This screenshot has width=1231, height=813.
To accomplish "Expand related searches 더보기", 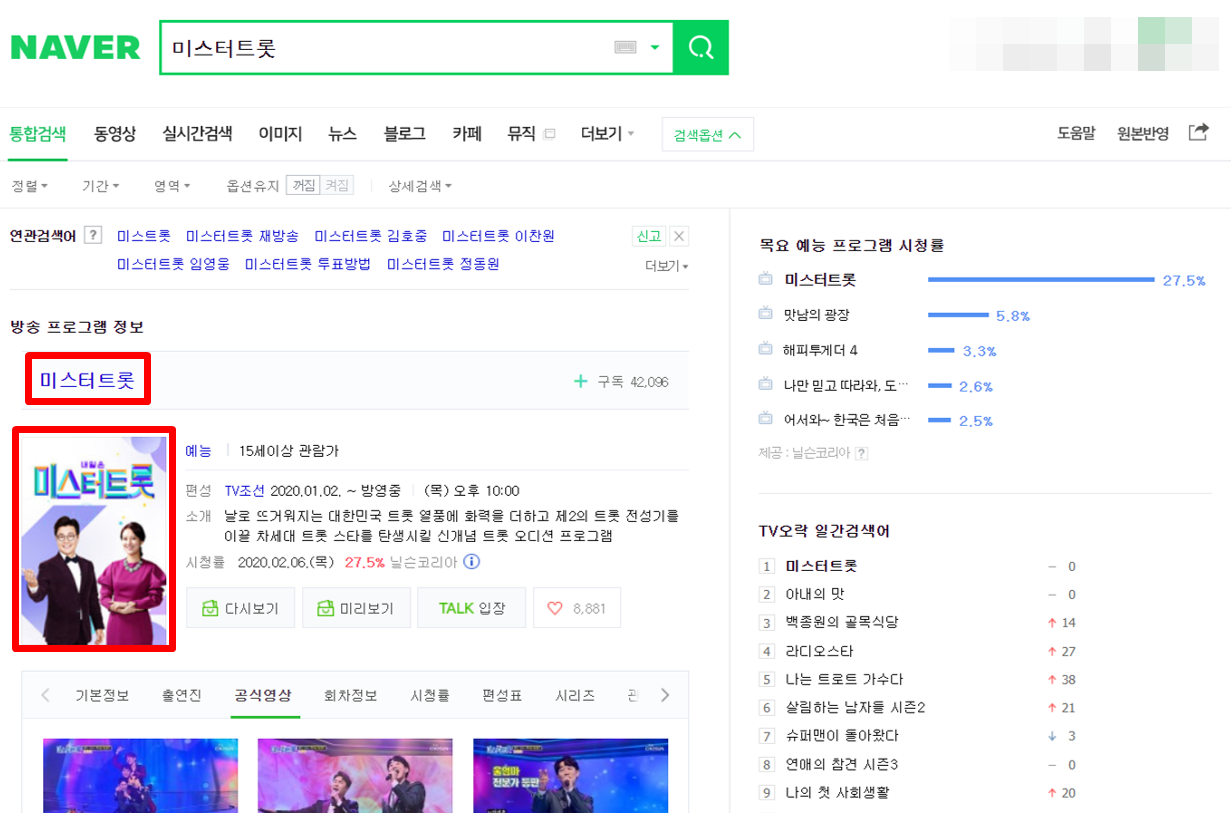I will (667, 266).
